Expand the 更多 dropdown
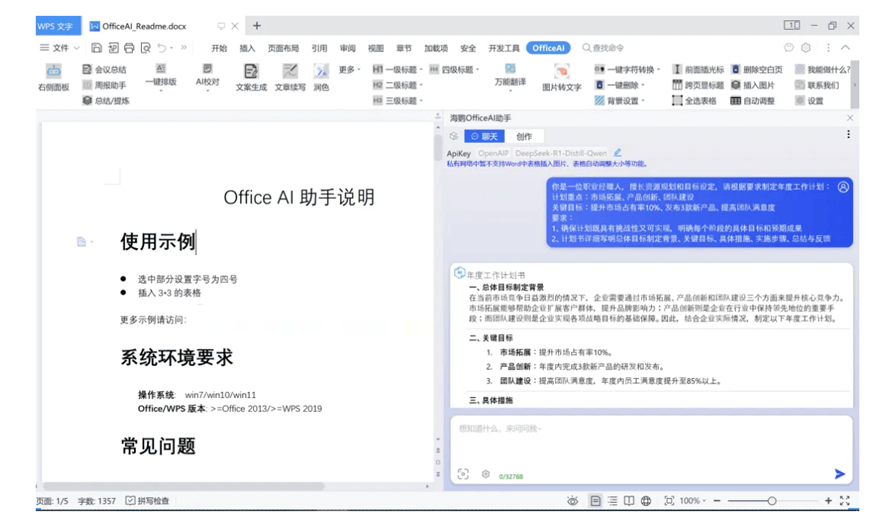Screen dimensions: 869x530 click(359, 70)
